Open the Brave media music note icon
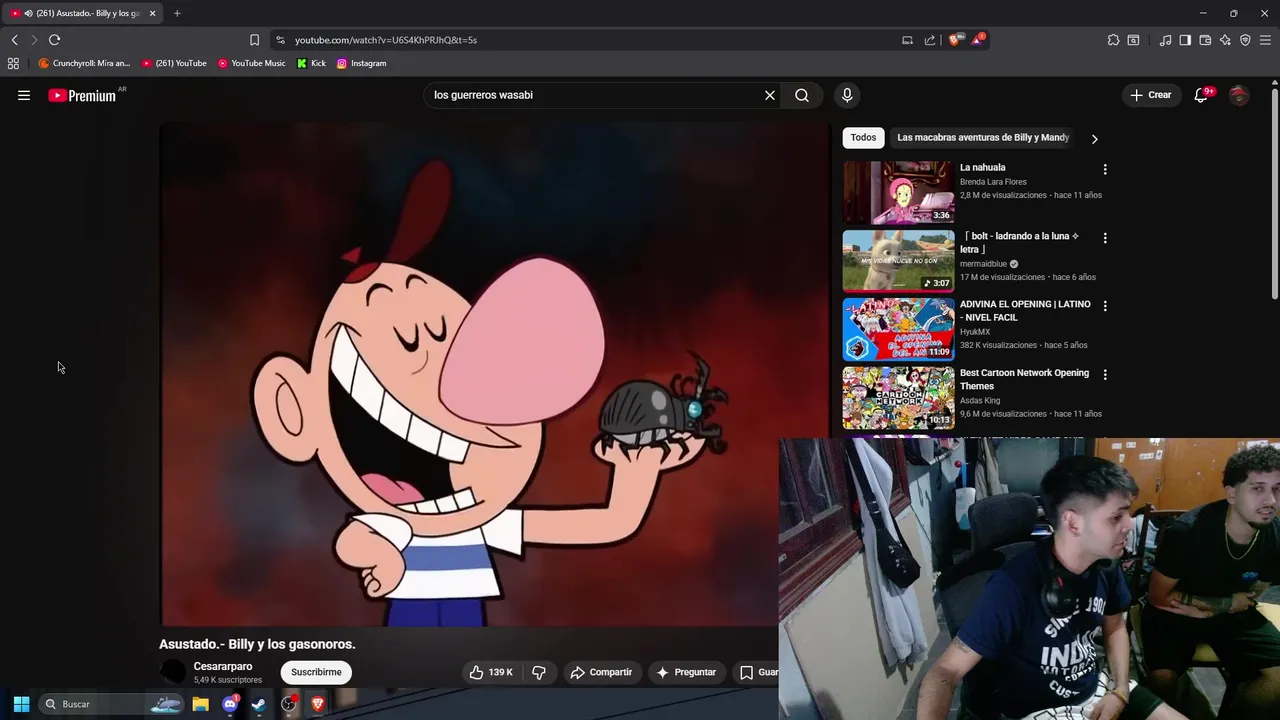This screenshot has height=720, width=1280. (1165, 40)
